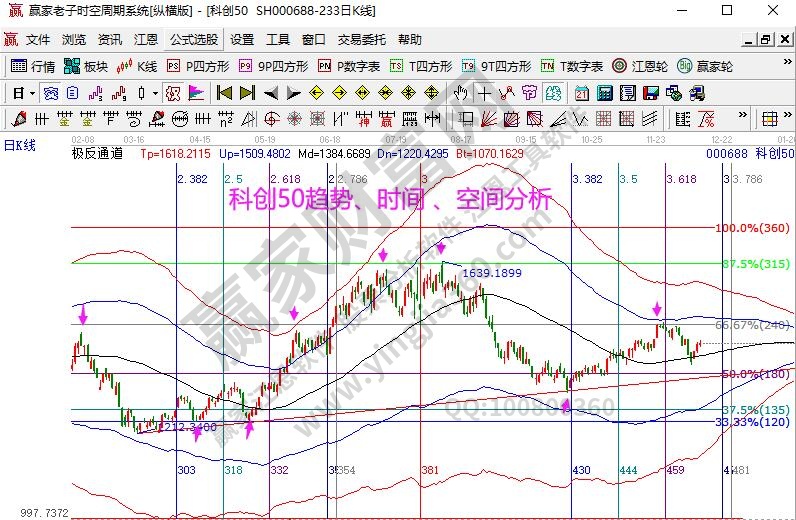
Task: Toggle the red pattern button beside the pink flag
Action: (x=172, y=93)
